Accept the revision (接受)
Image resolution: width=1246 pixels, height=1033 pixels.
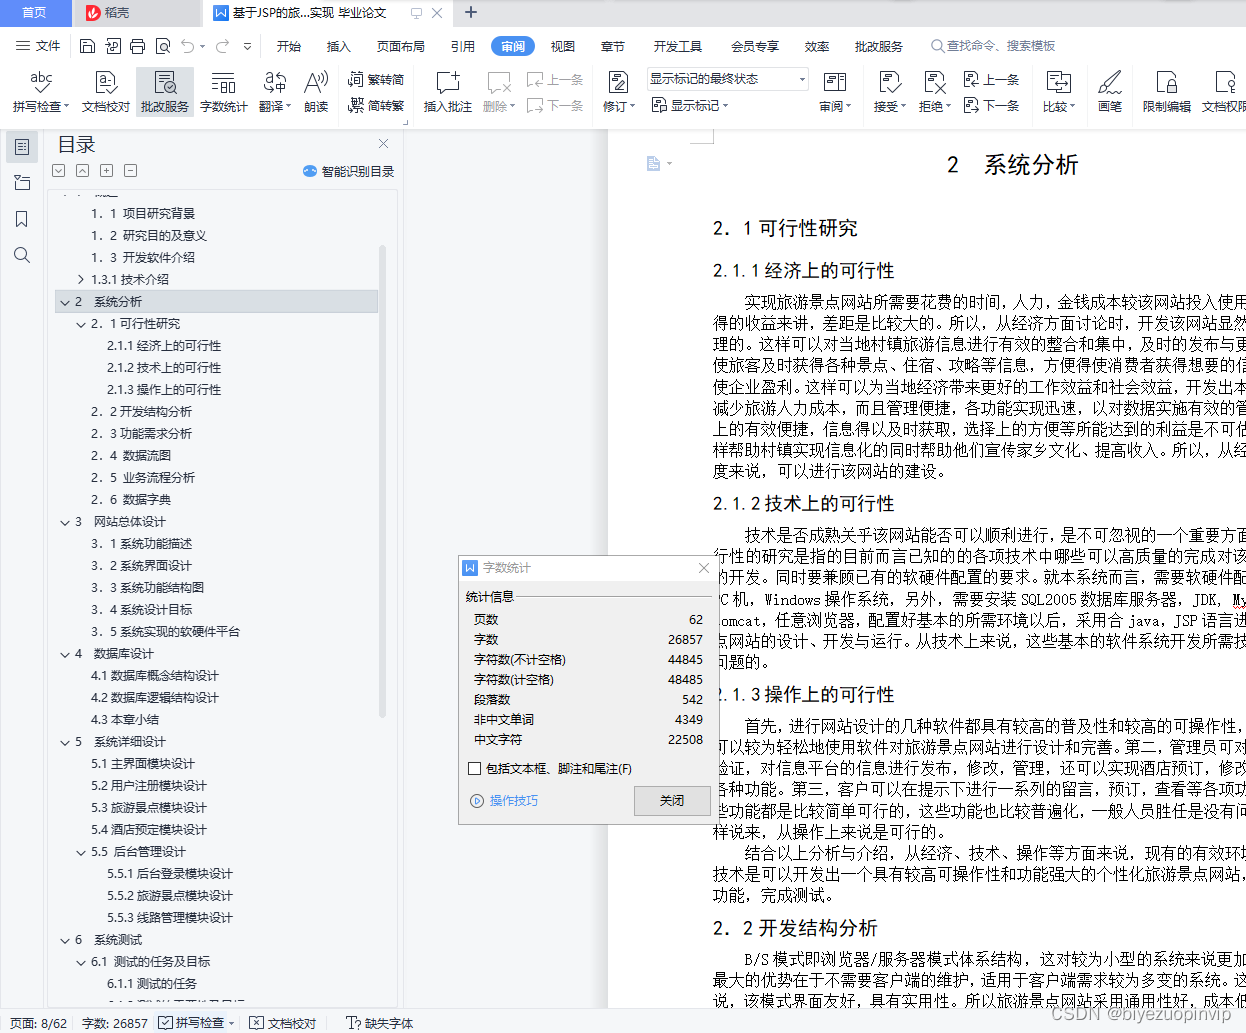pyautogui.click(x=888, y=92)
